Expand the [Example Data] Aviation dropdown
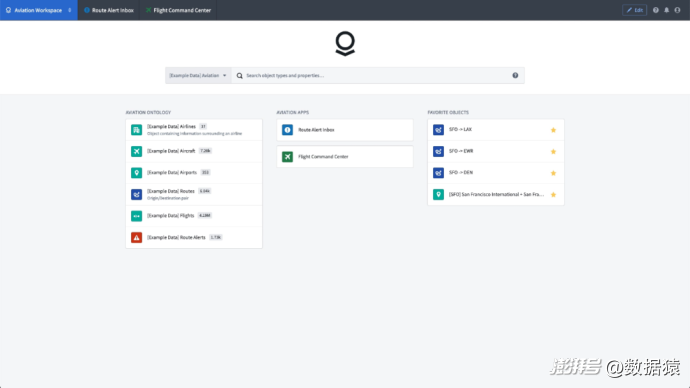This screenshot has width=690, height=388. pyautogui.click(x=198, y=75)
